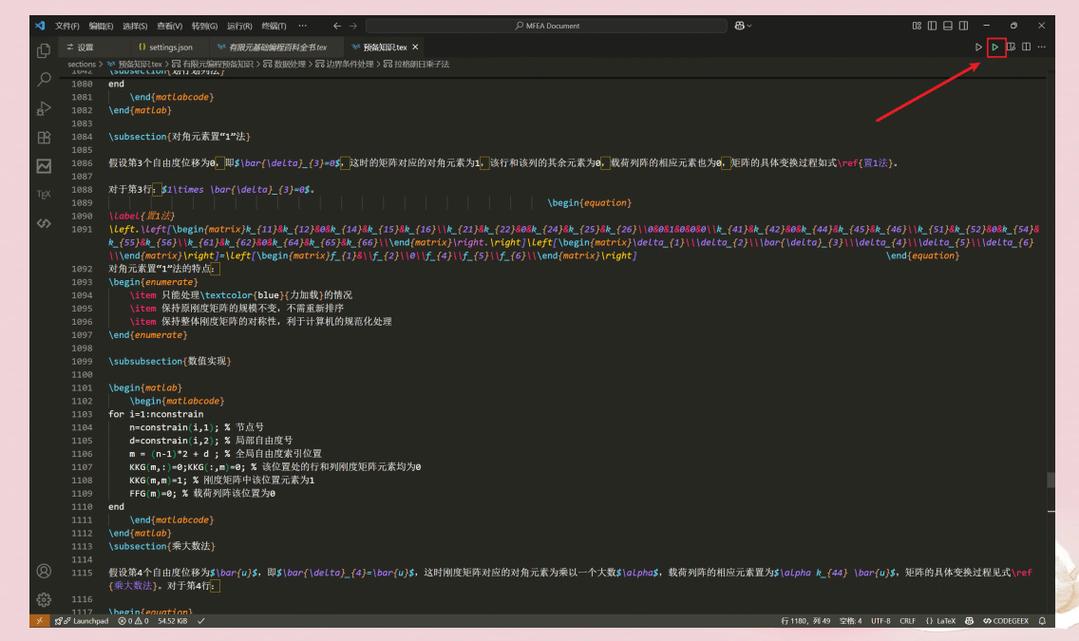Click the \subsection{乘大数法} line of code

click(x=162, y=547)
